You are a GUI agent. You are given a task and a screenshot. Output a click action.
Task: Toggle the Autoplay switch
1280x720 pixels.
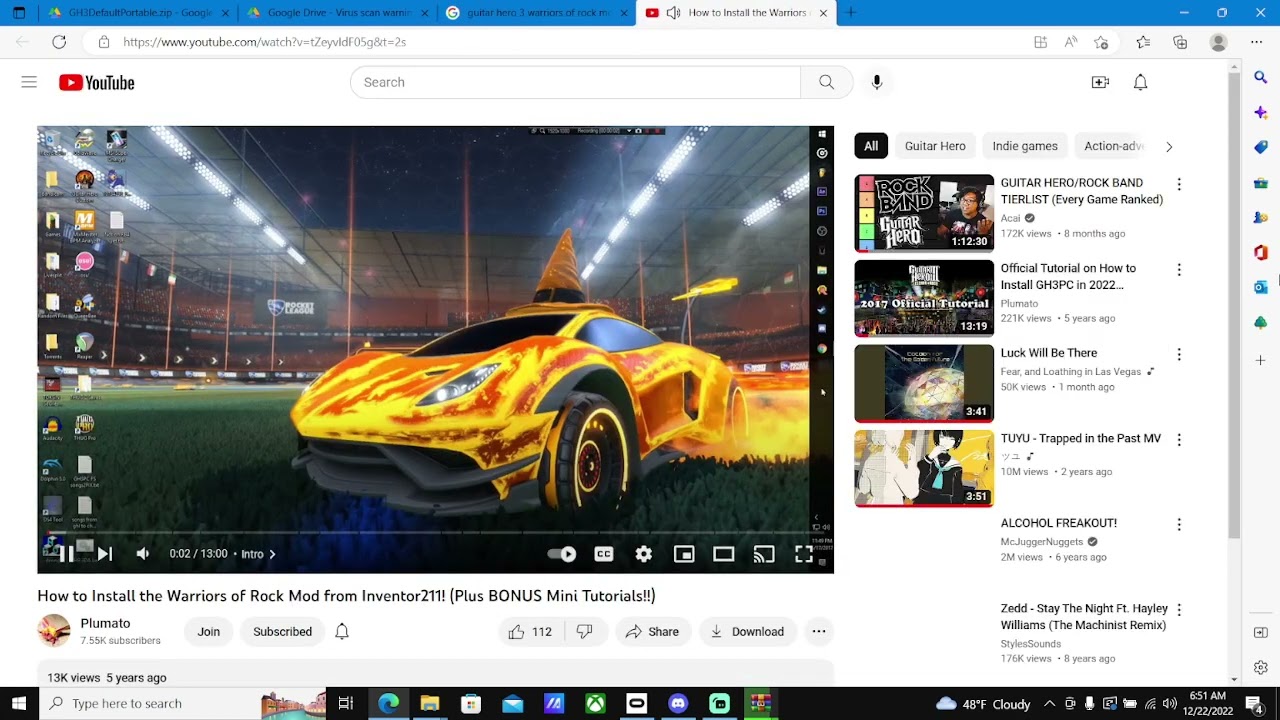tap(562, 554)
